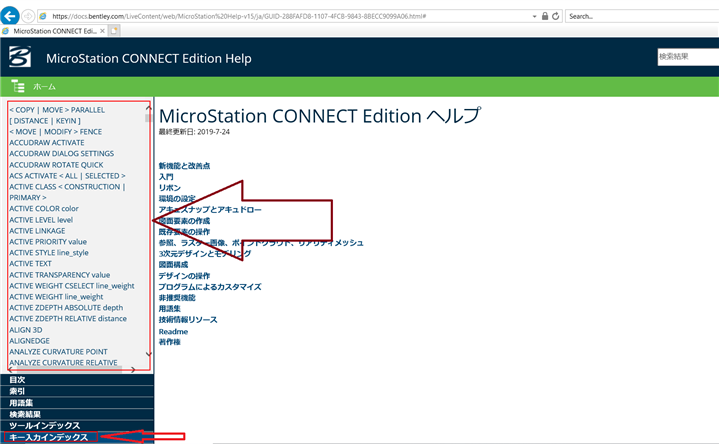
Task: Open ACTIVE LINKAGE entry
Action: point(37,231)
